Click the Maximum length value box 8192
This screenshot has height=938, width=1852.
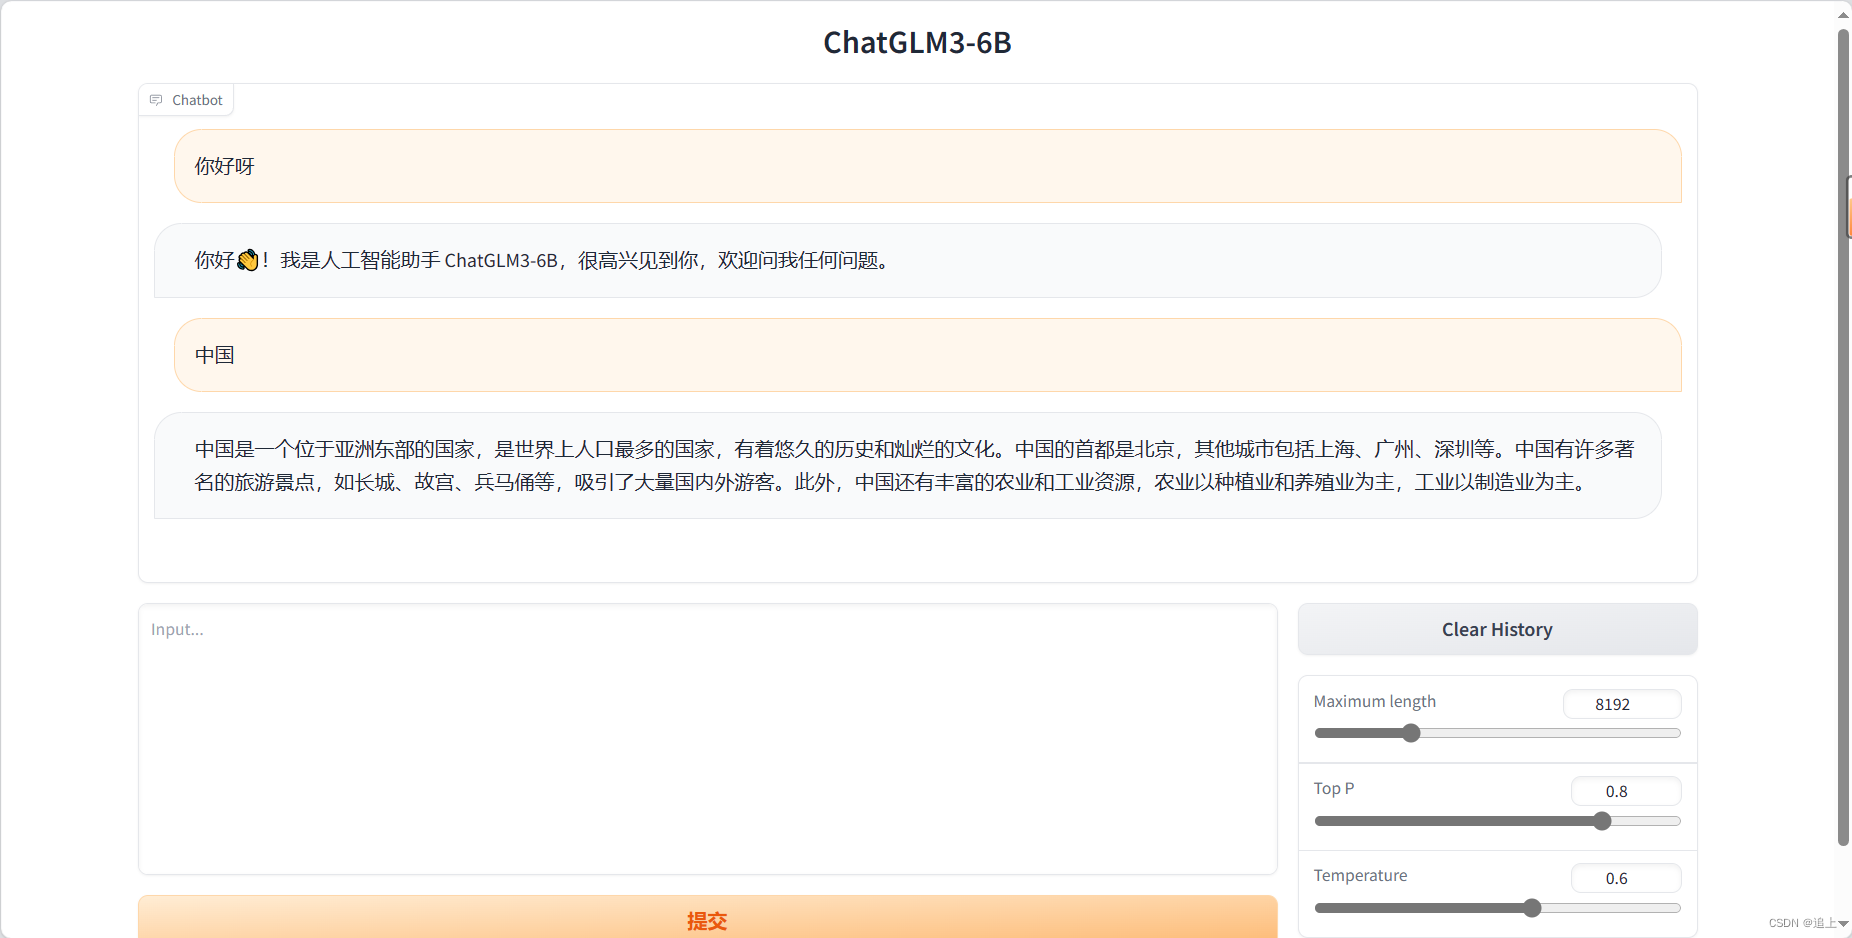pos(1622,704)
